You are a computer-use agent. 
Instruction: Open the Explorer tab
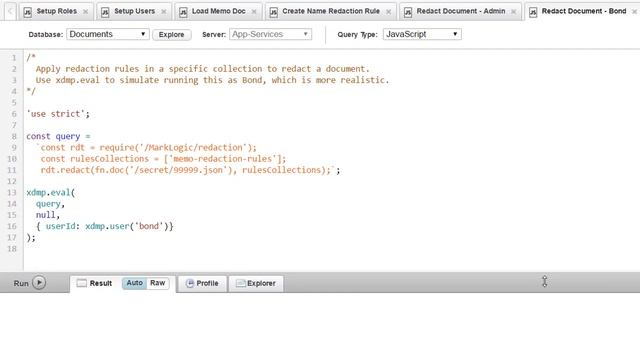pyautogui.click(x=256, y=283)
